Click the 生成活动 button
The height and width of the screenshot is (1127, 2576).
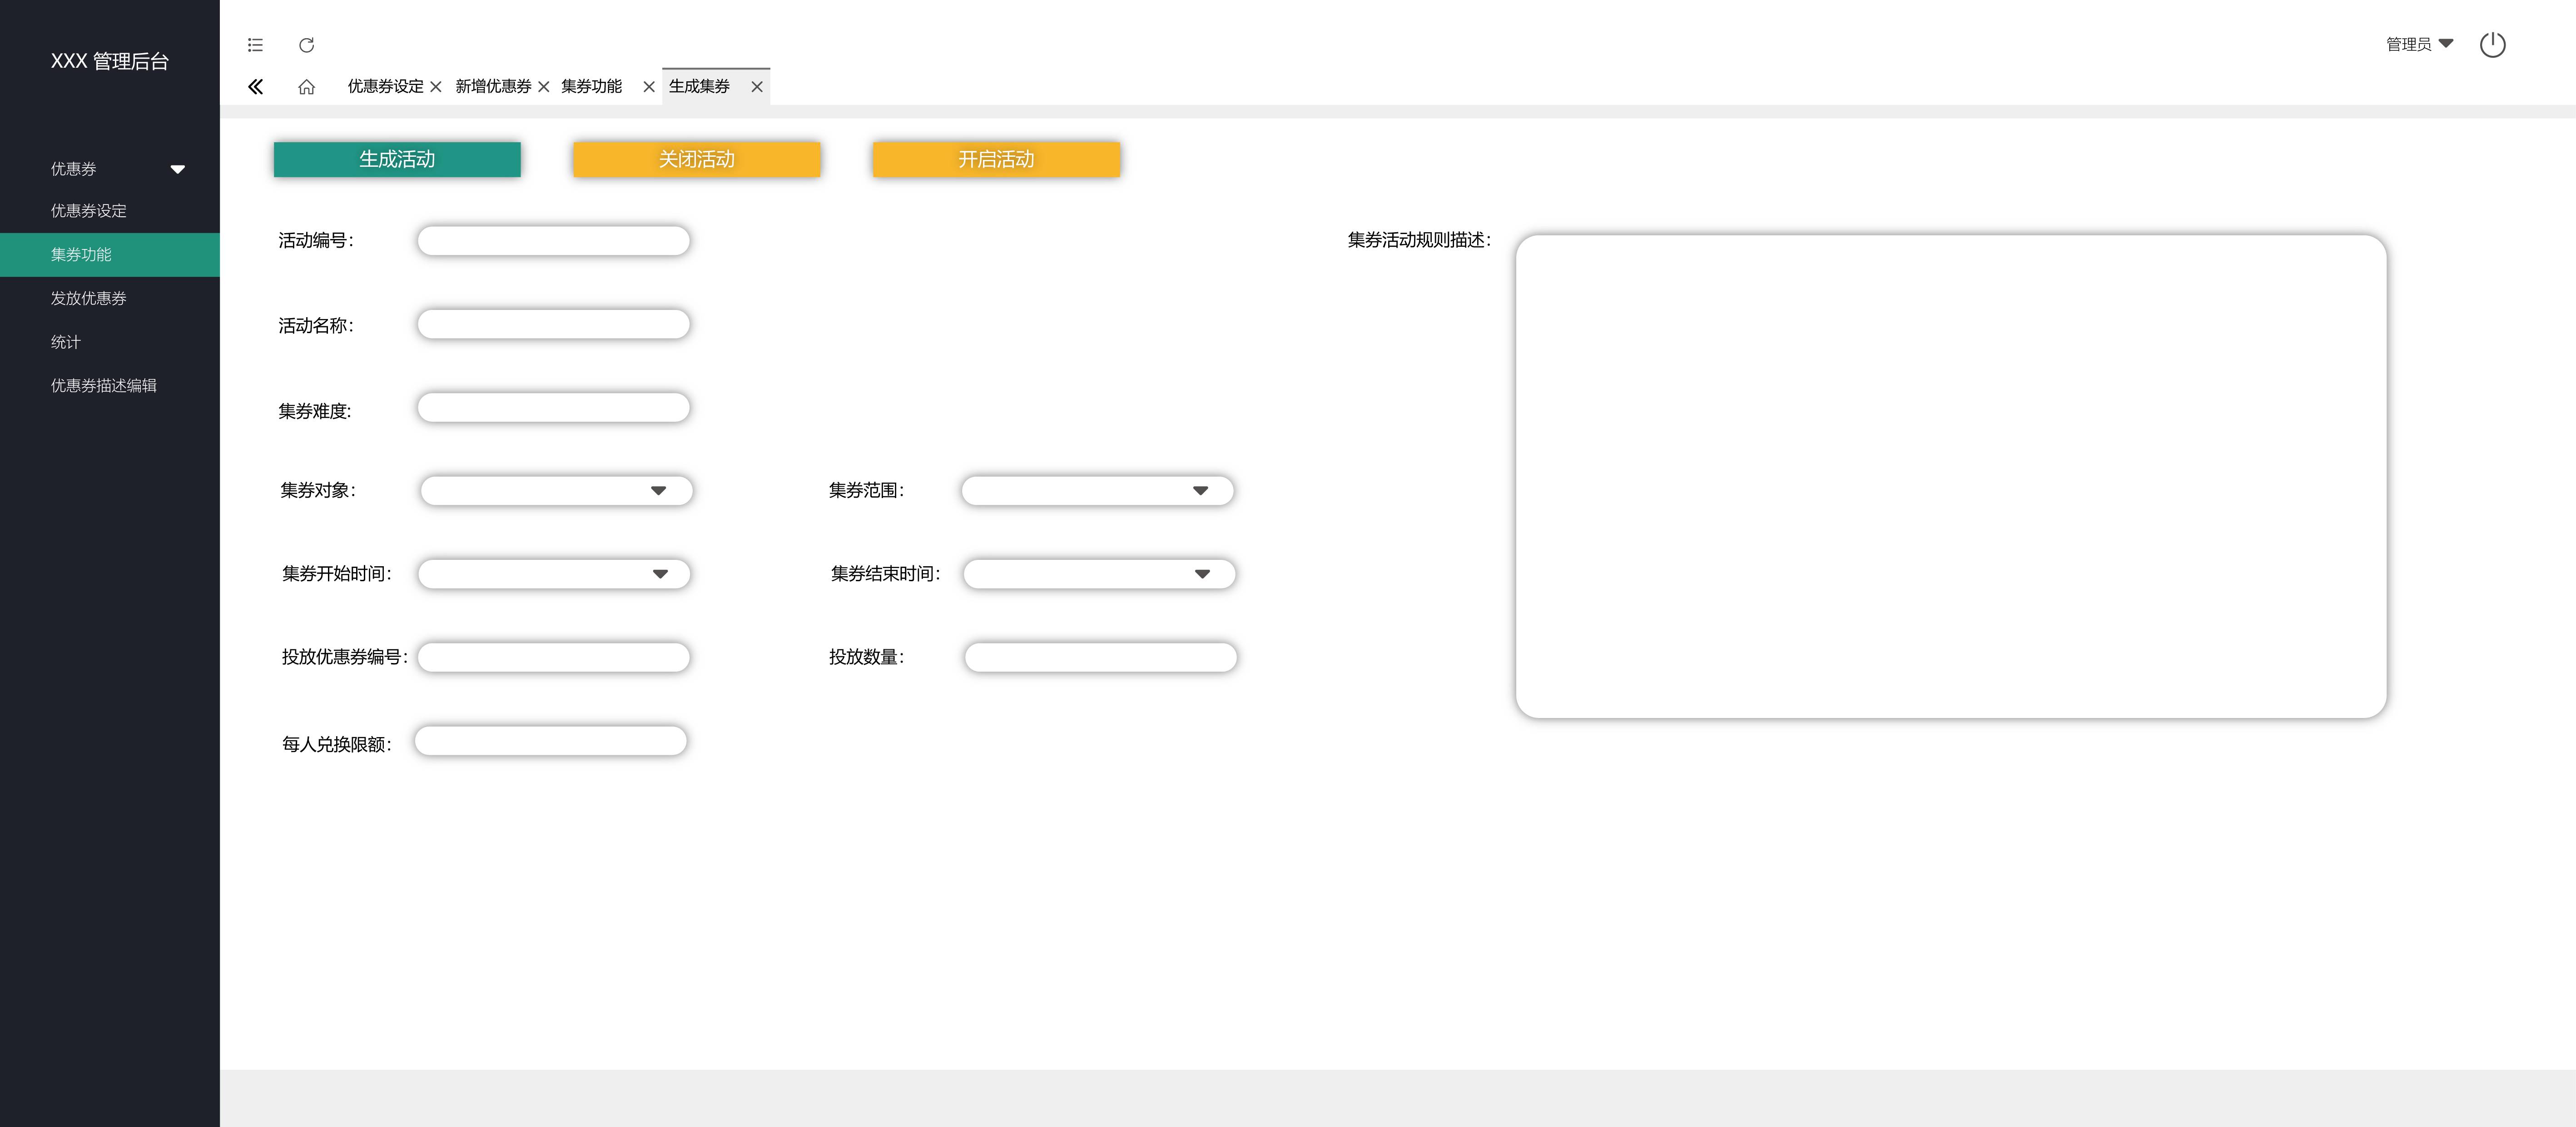(x=397, y=160)
